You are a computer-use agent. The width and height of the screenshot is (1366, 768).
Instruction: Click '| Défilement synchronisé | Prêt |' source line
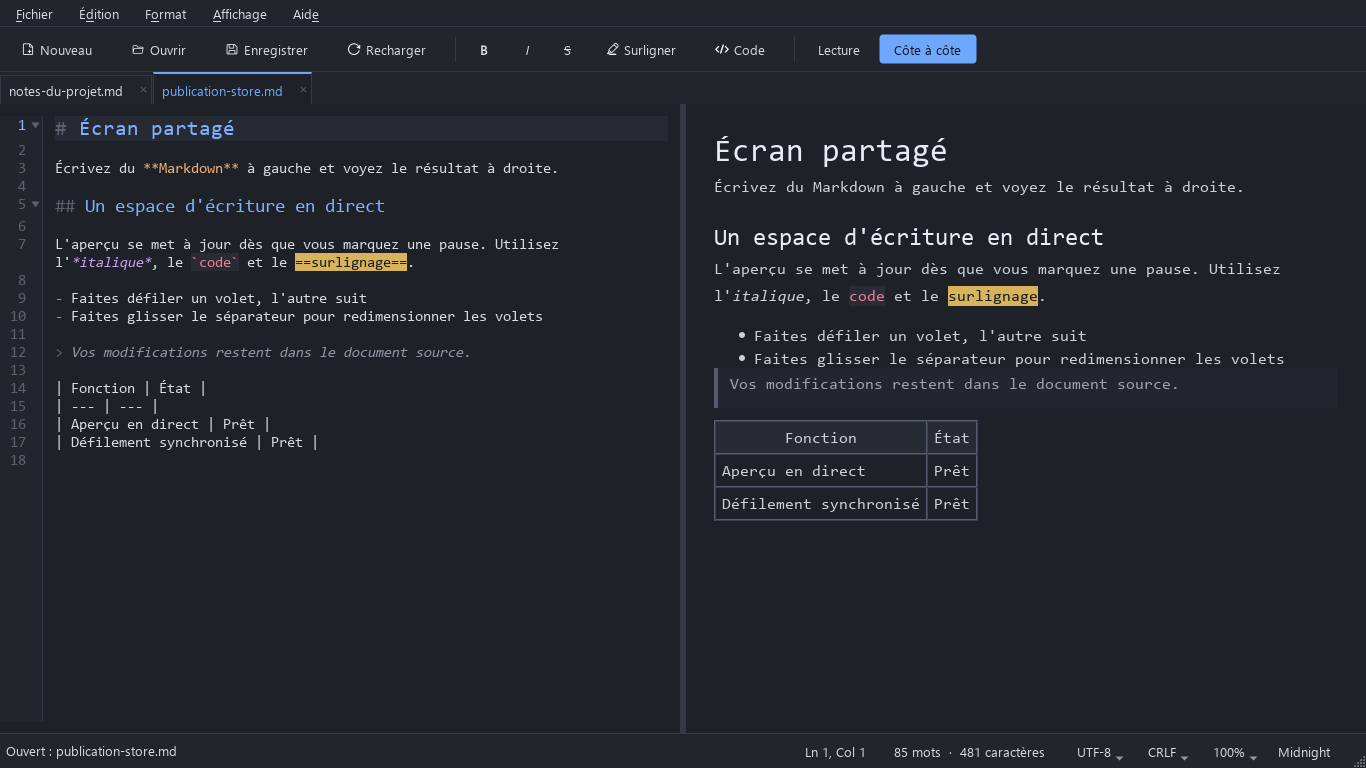[187, 442]
